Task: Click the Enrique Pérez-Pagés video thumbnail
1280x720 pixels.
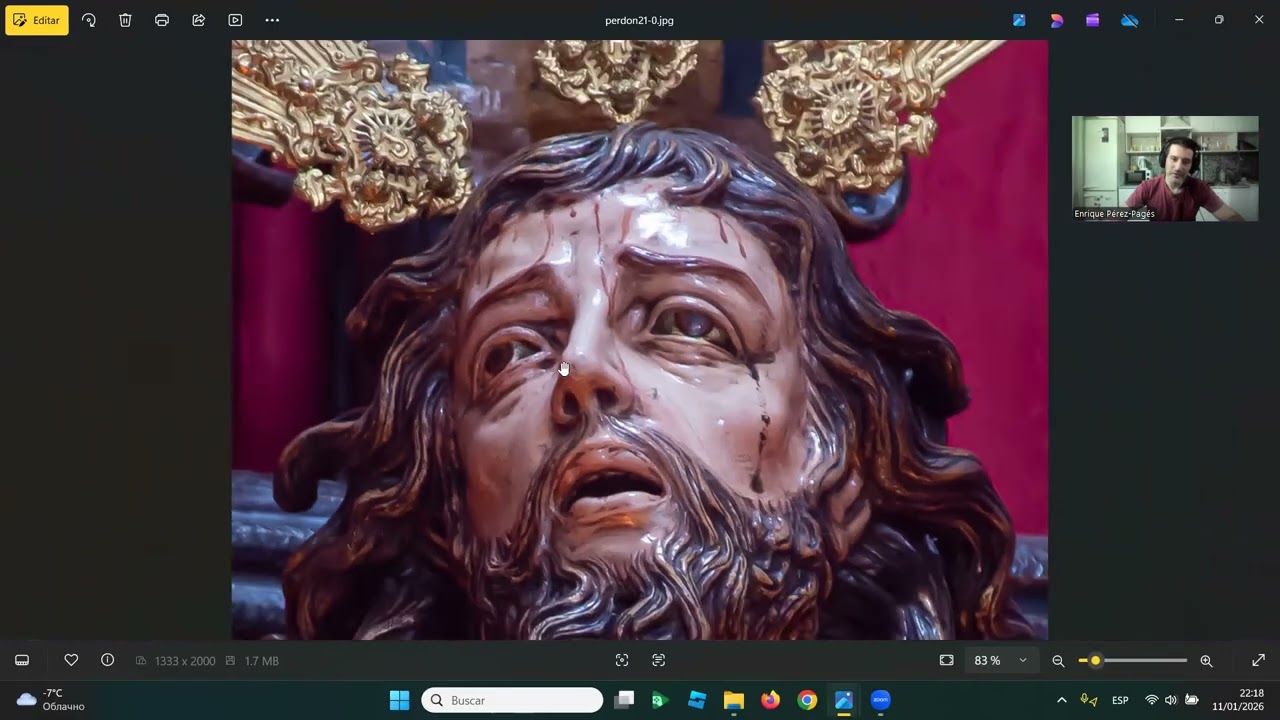Action: (1165, 168)
